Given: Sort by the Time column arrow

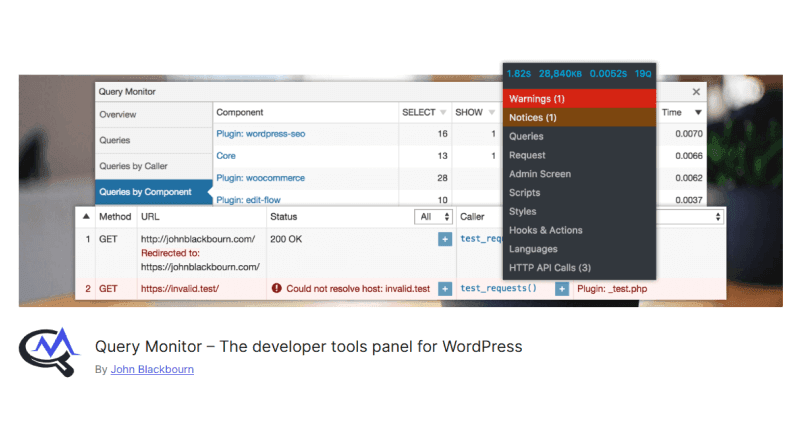Looking at the screenshot, I should [x=697, y=113].
